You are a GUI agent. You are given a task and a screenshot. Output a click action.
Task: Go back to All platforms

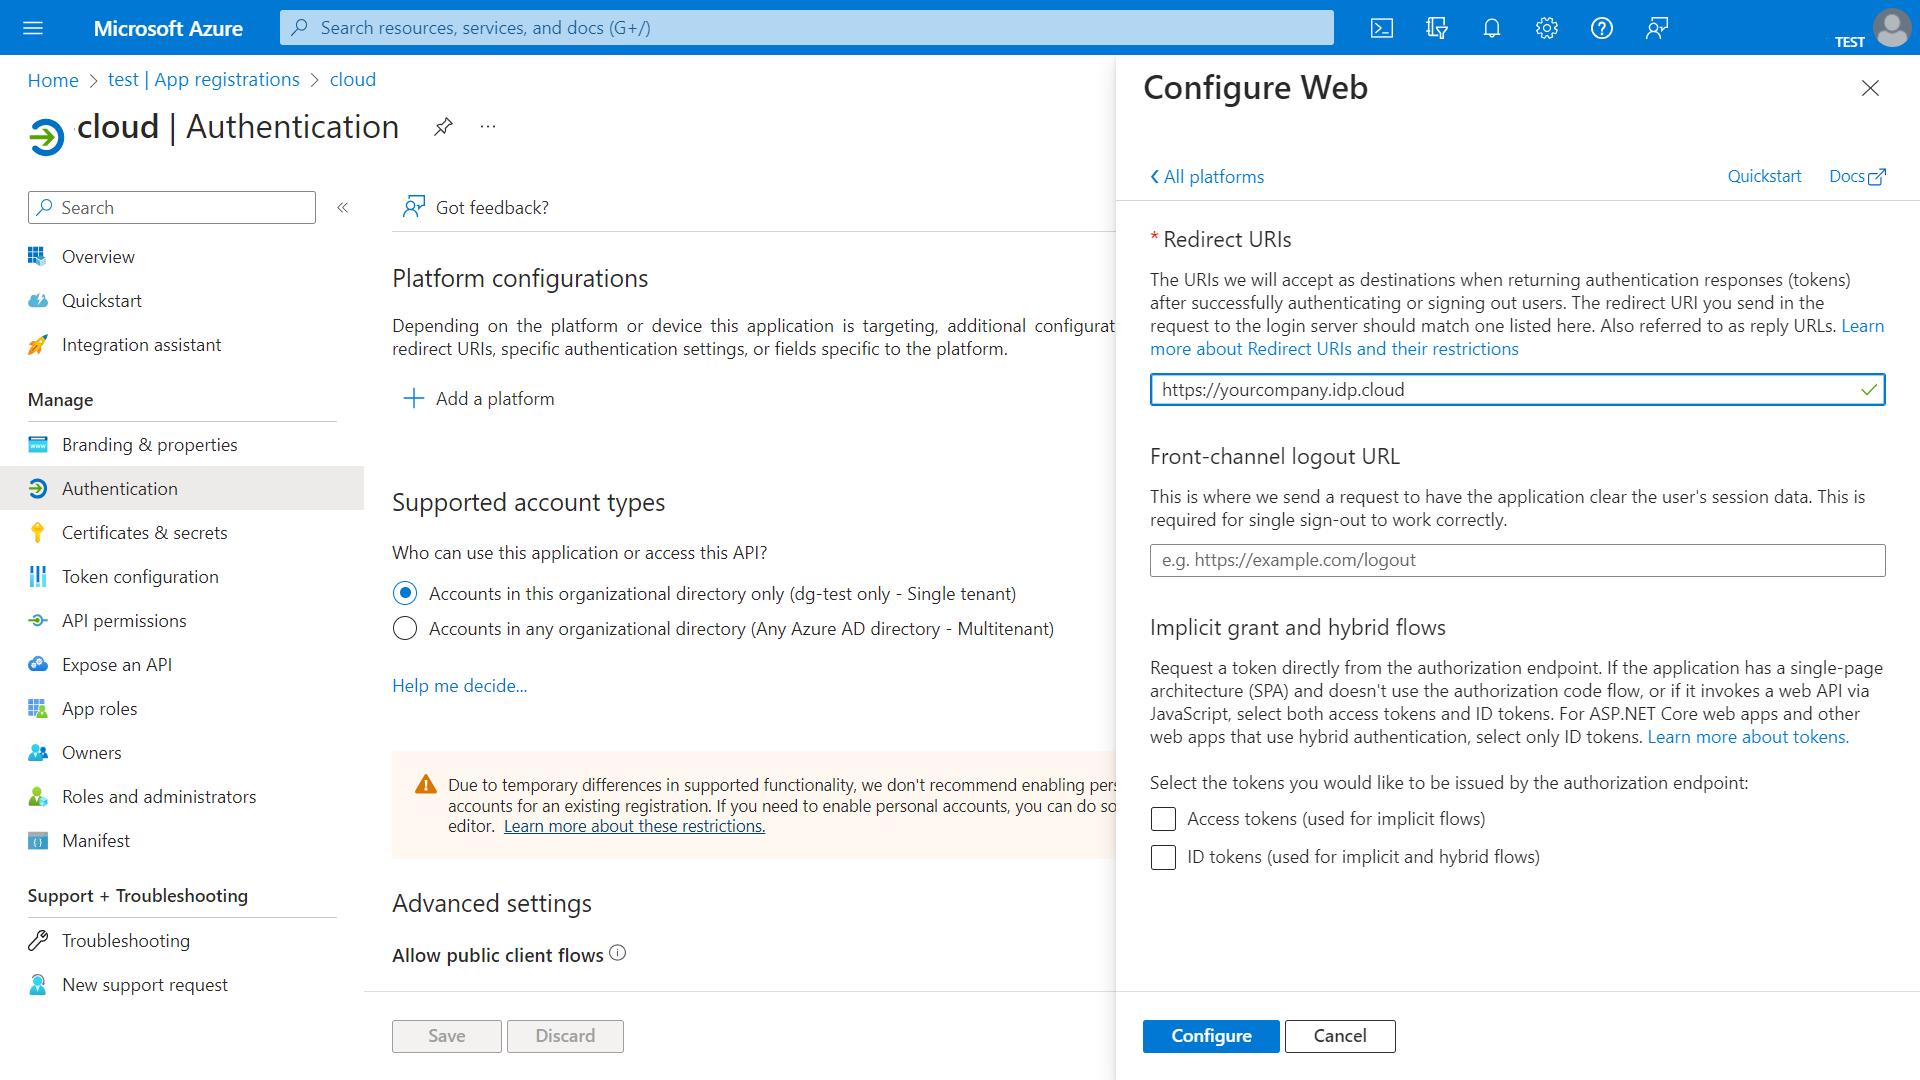coord(1207,177)
